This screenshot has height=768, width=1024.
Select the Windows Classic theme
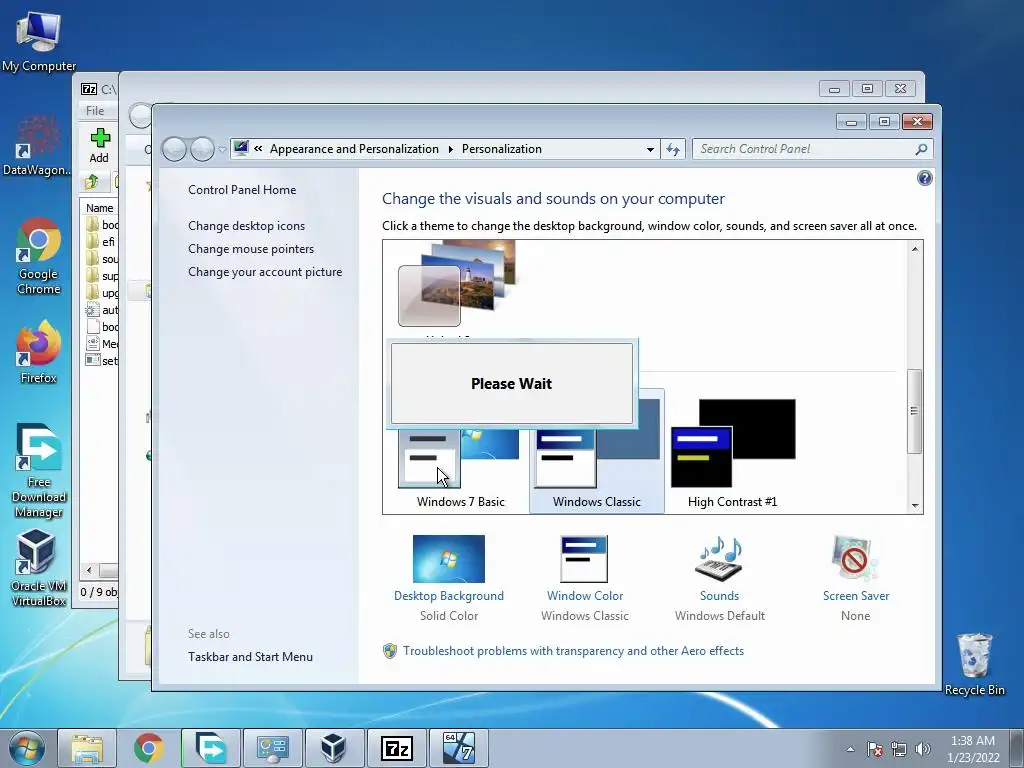click(596, 452)
